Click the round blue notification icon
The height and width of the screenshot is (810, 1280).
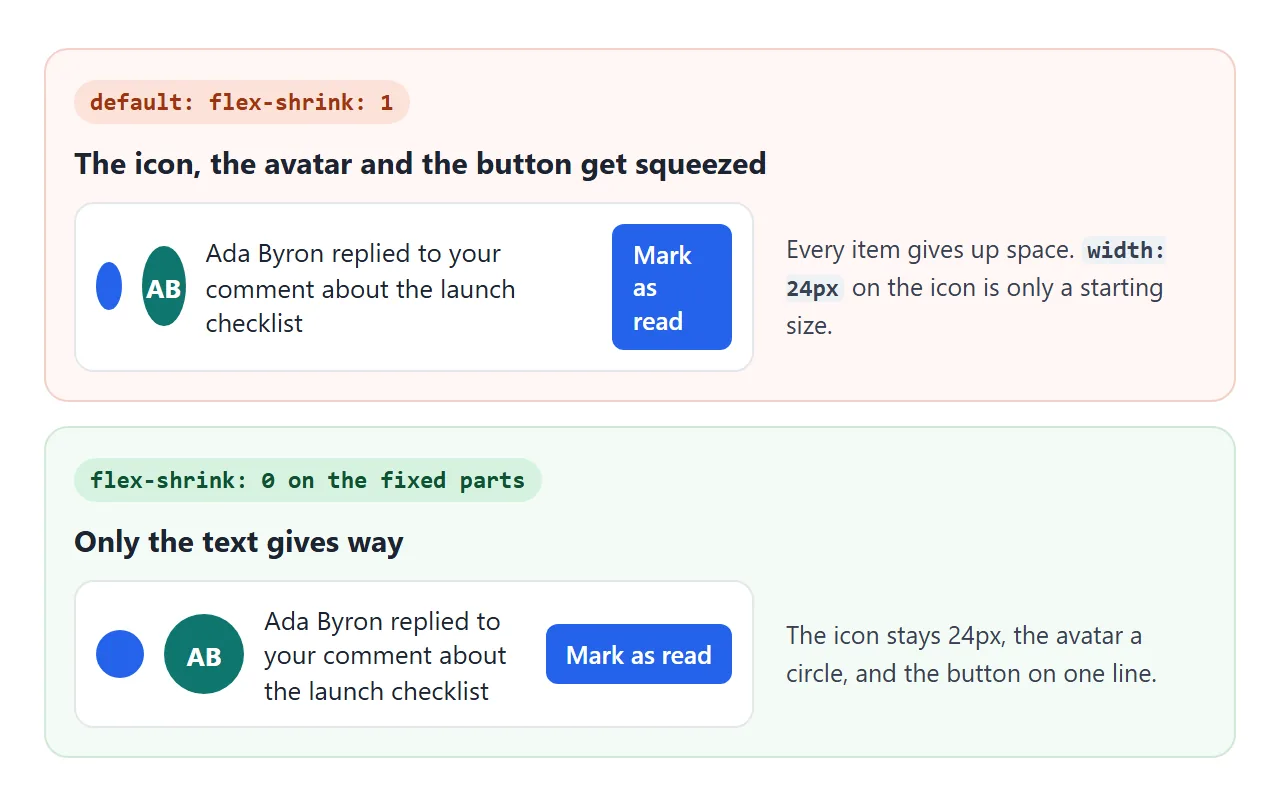pyautogui.click(x=120, y=654)
